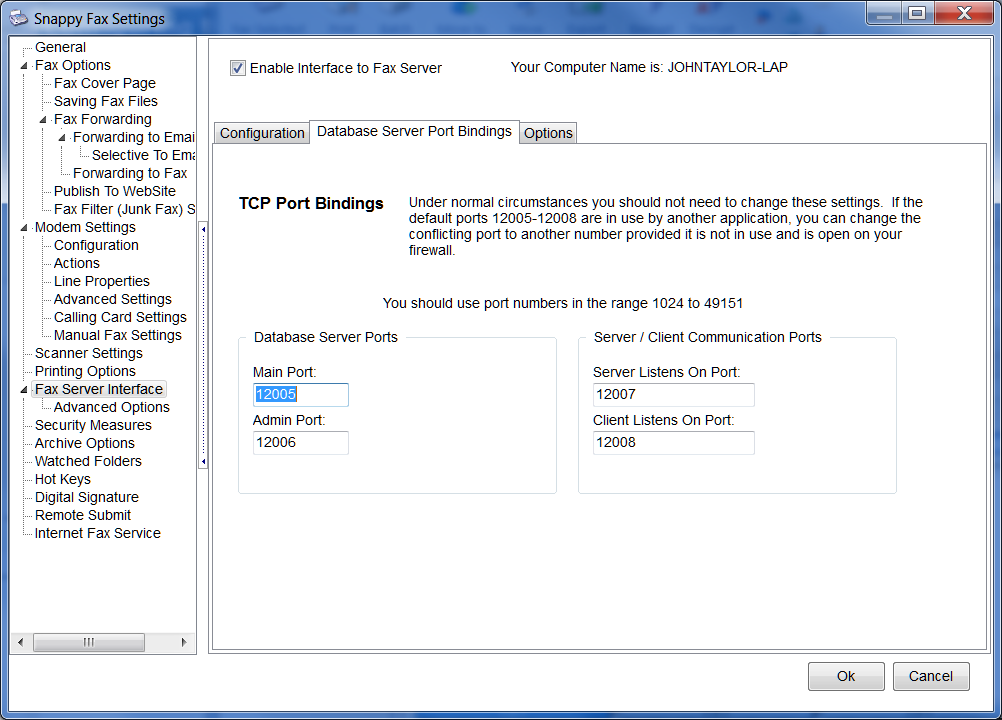Collapse the Fax Server Interface node arrow
The height and width of the screenshot is (720, 1002).
(x=24, y=390)
